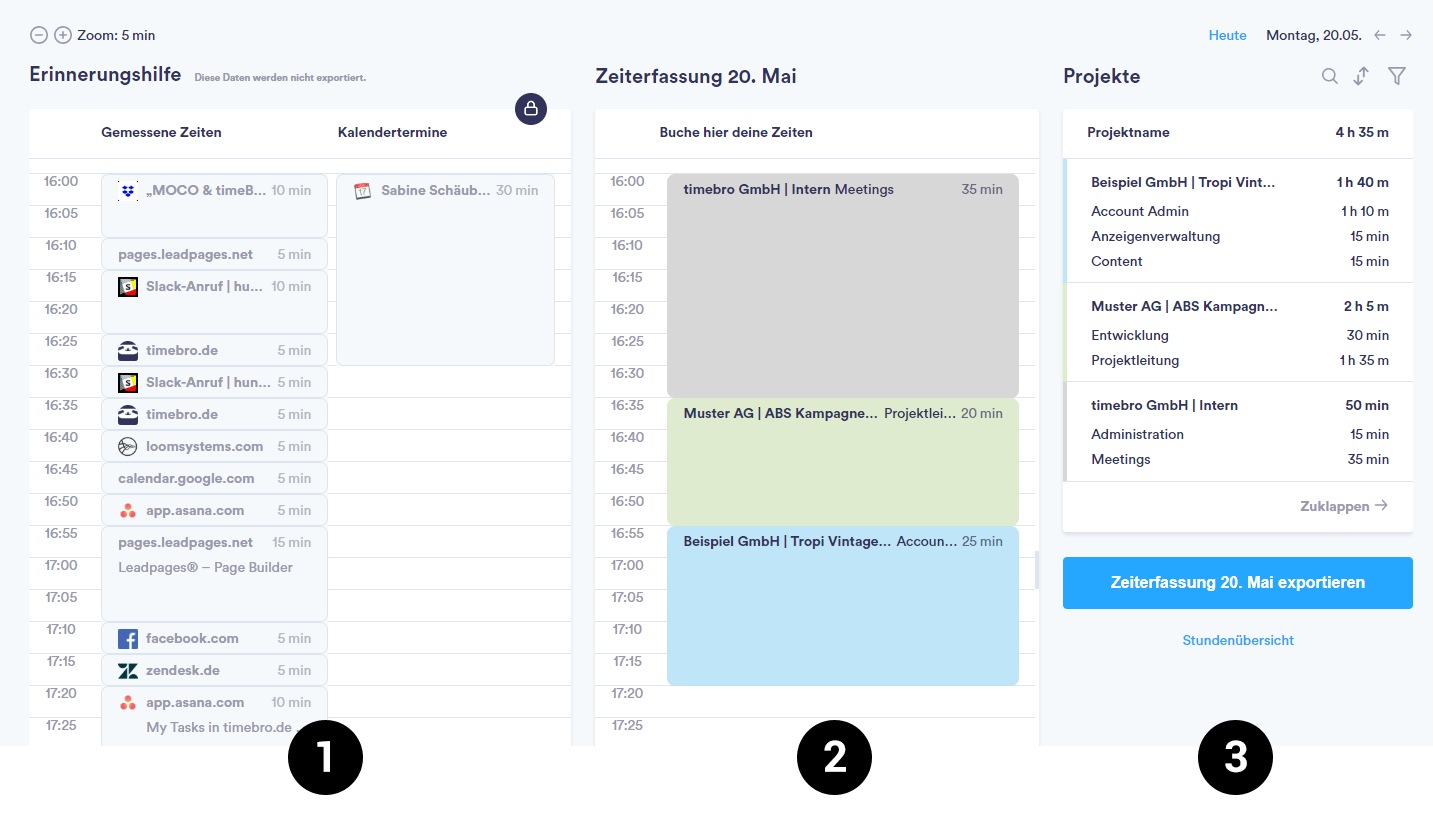Click the empty 17:20 slot in Zeiterfassung
This screenshot has width=1433, height=814.
click(x=843, y=702)
